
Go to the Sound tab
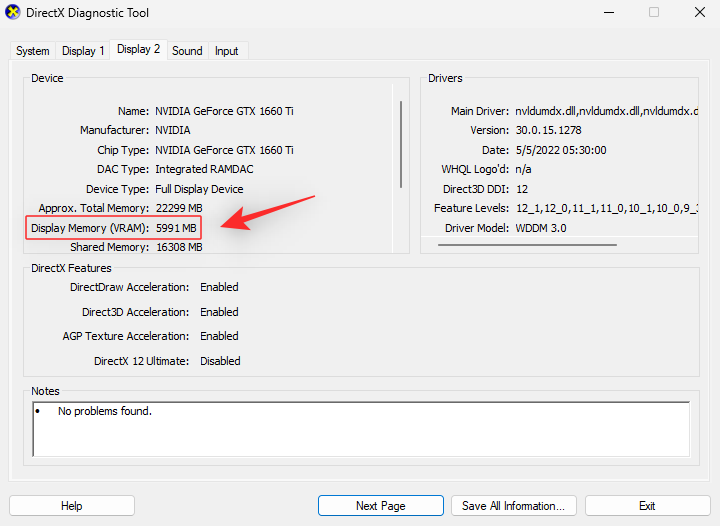tap(187, 51)
